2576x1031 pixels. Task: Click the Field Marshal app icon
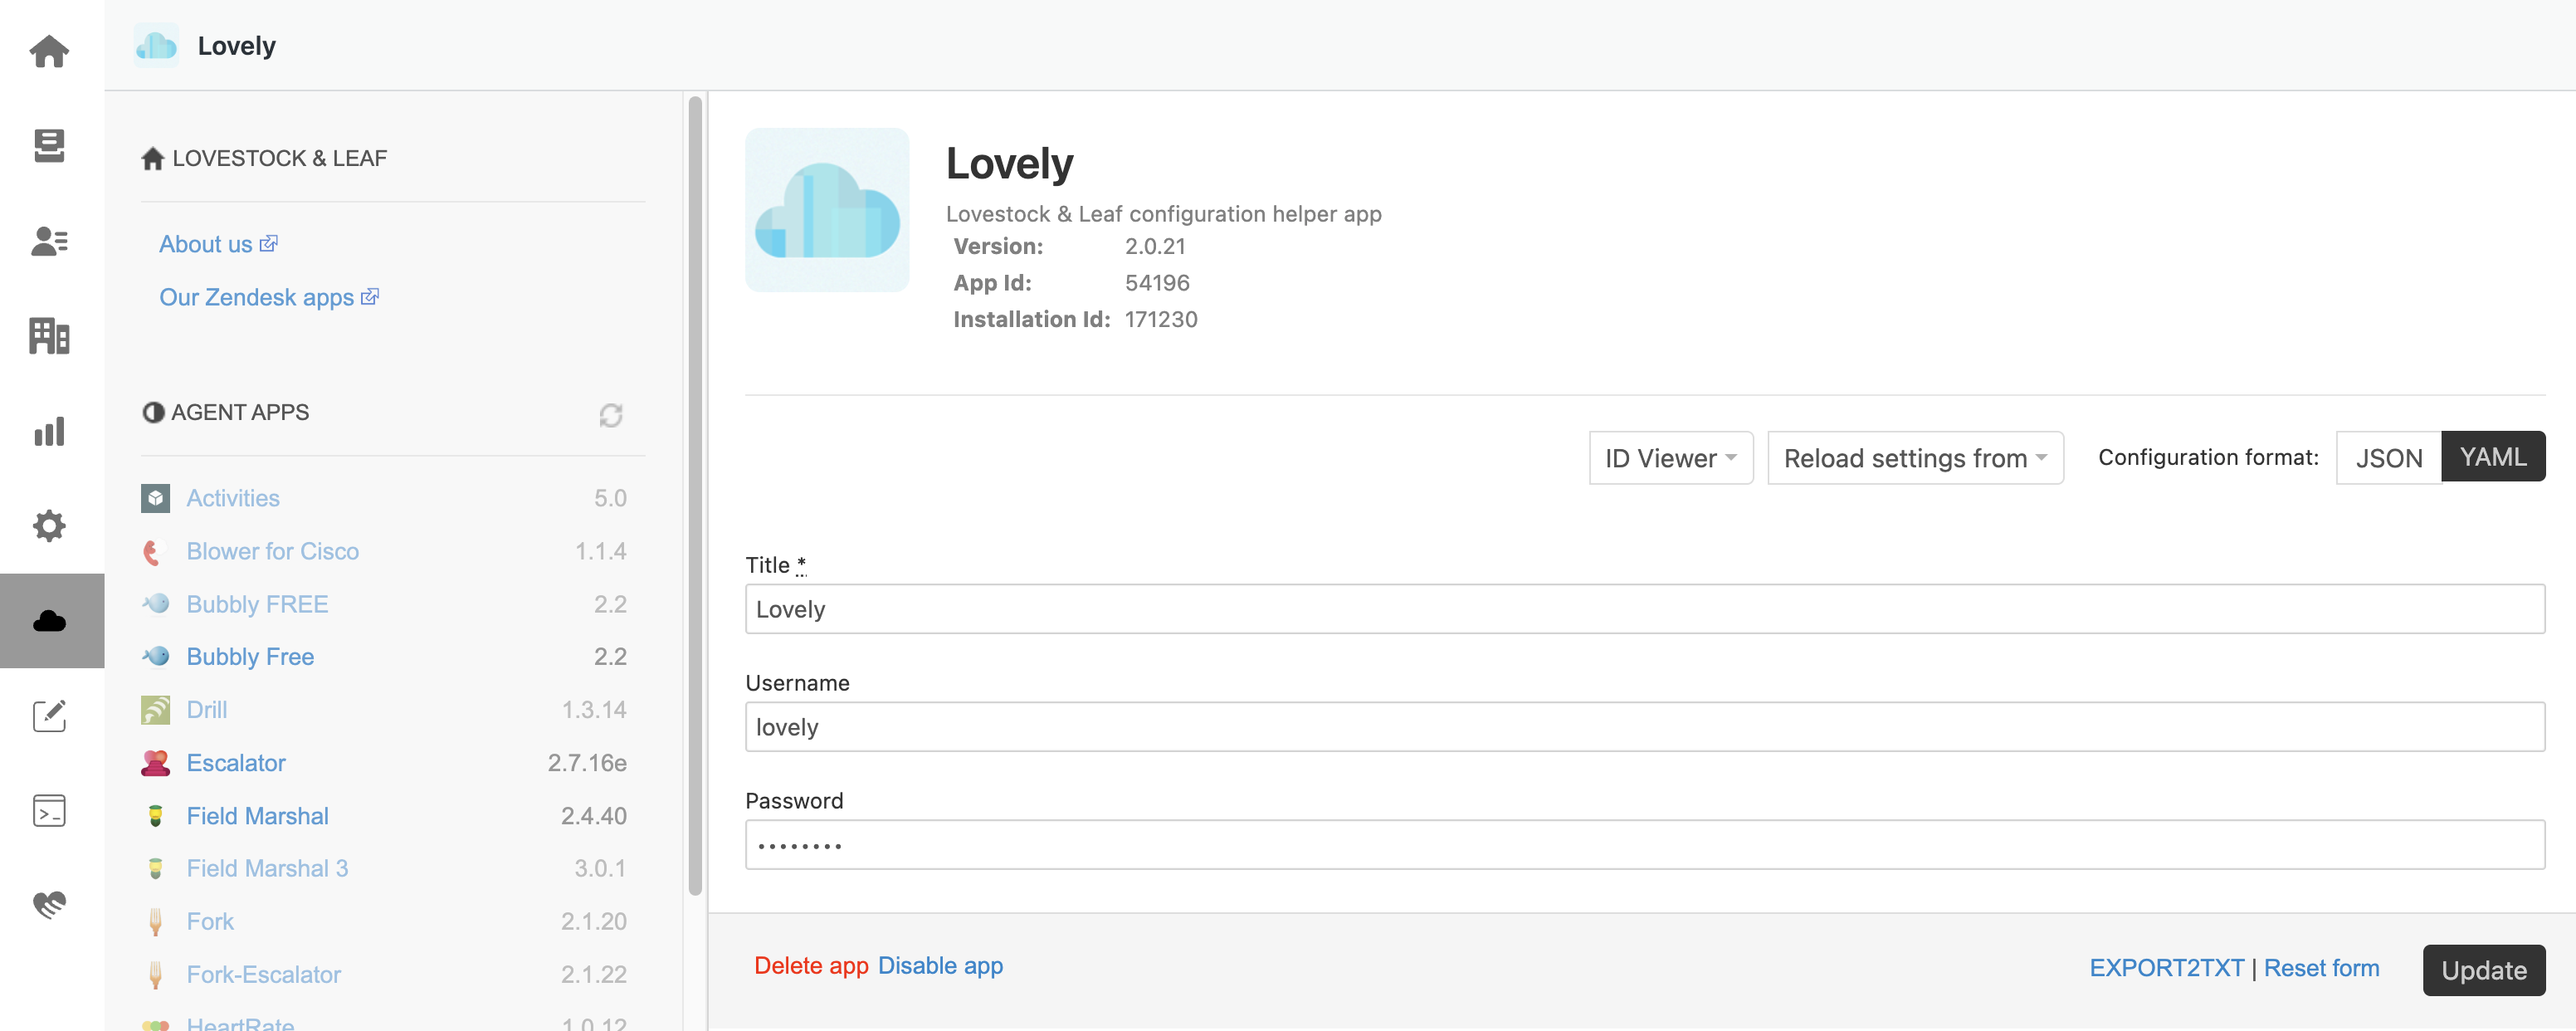(x=155, y=816)
